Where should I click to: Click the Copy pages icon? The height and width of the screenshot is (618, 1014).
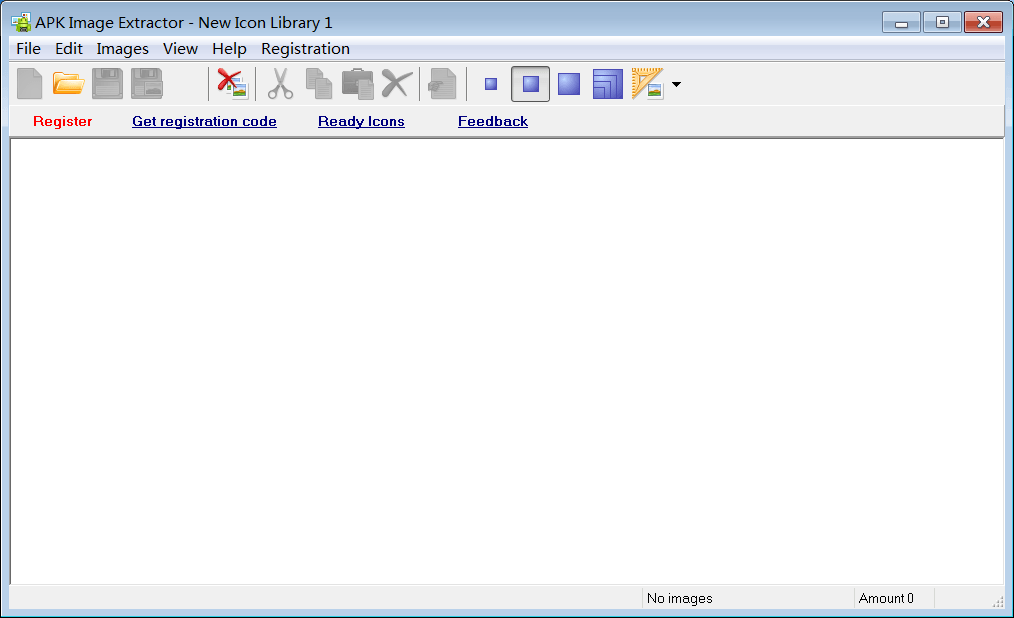[x=319, y=84]
